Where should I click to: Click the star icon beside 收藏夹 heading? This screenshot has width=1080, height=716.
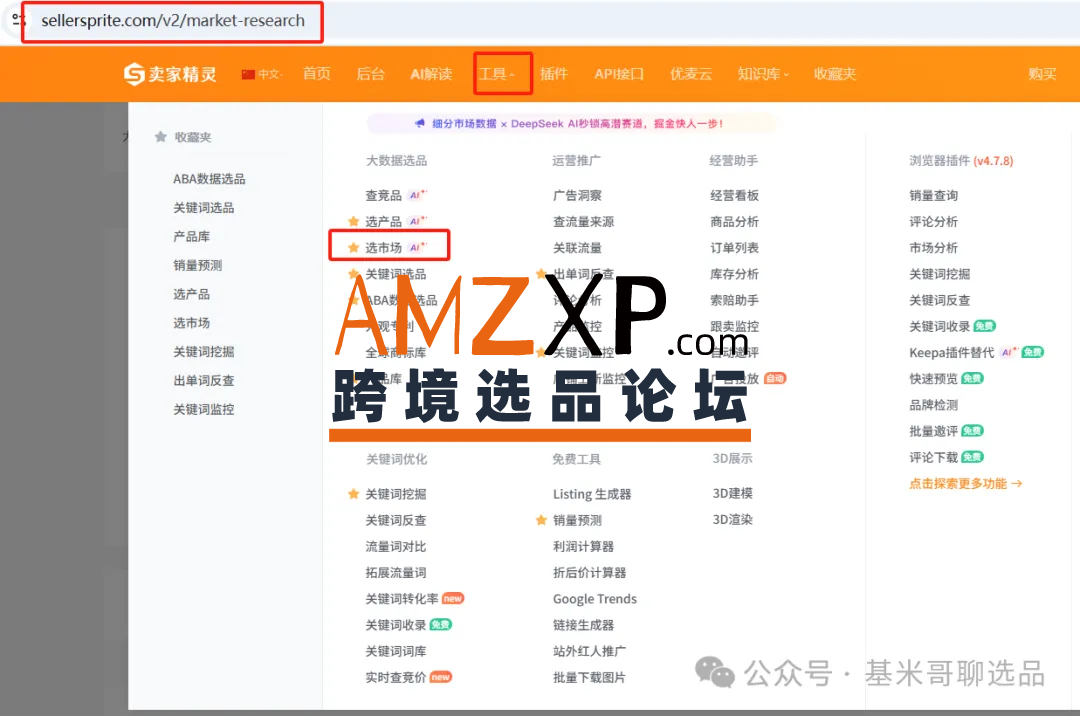160,137
